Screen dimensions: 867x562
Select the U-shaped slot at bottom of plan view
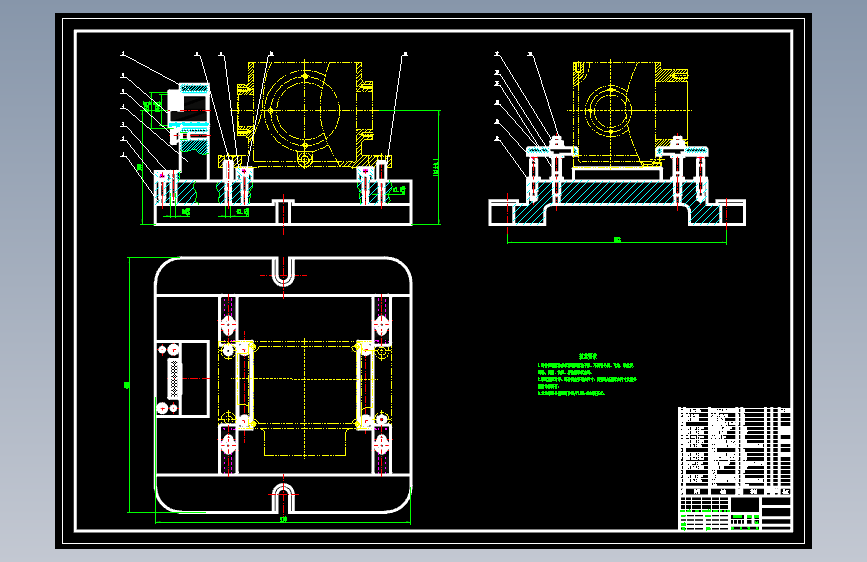pos(284,498)
